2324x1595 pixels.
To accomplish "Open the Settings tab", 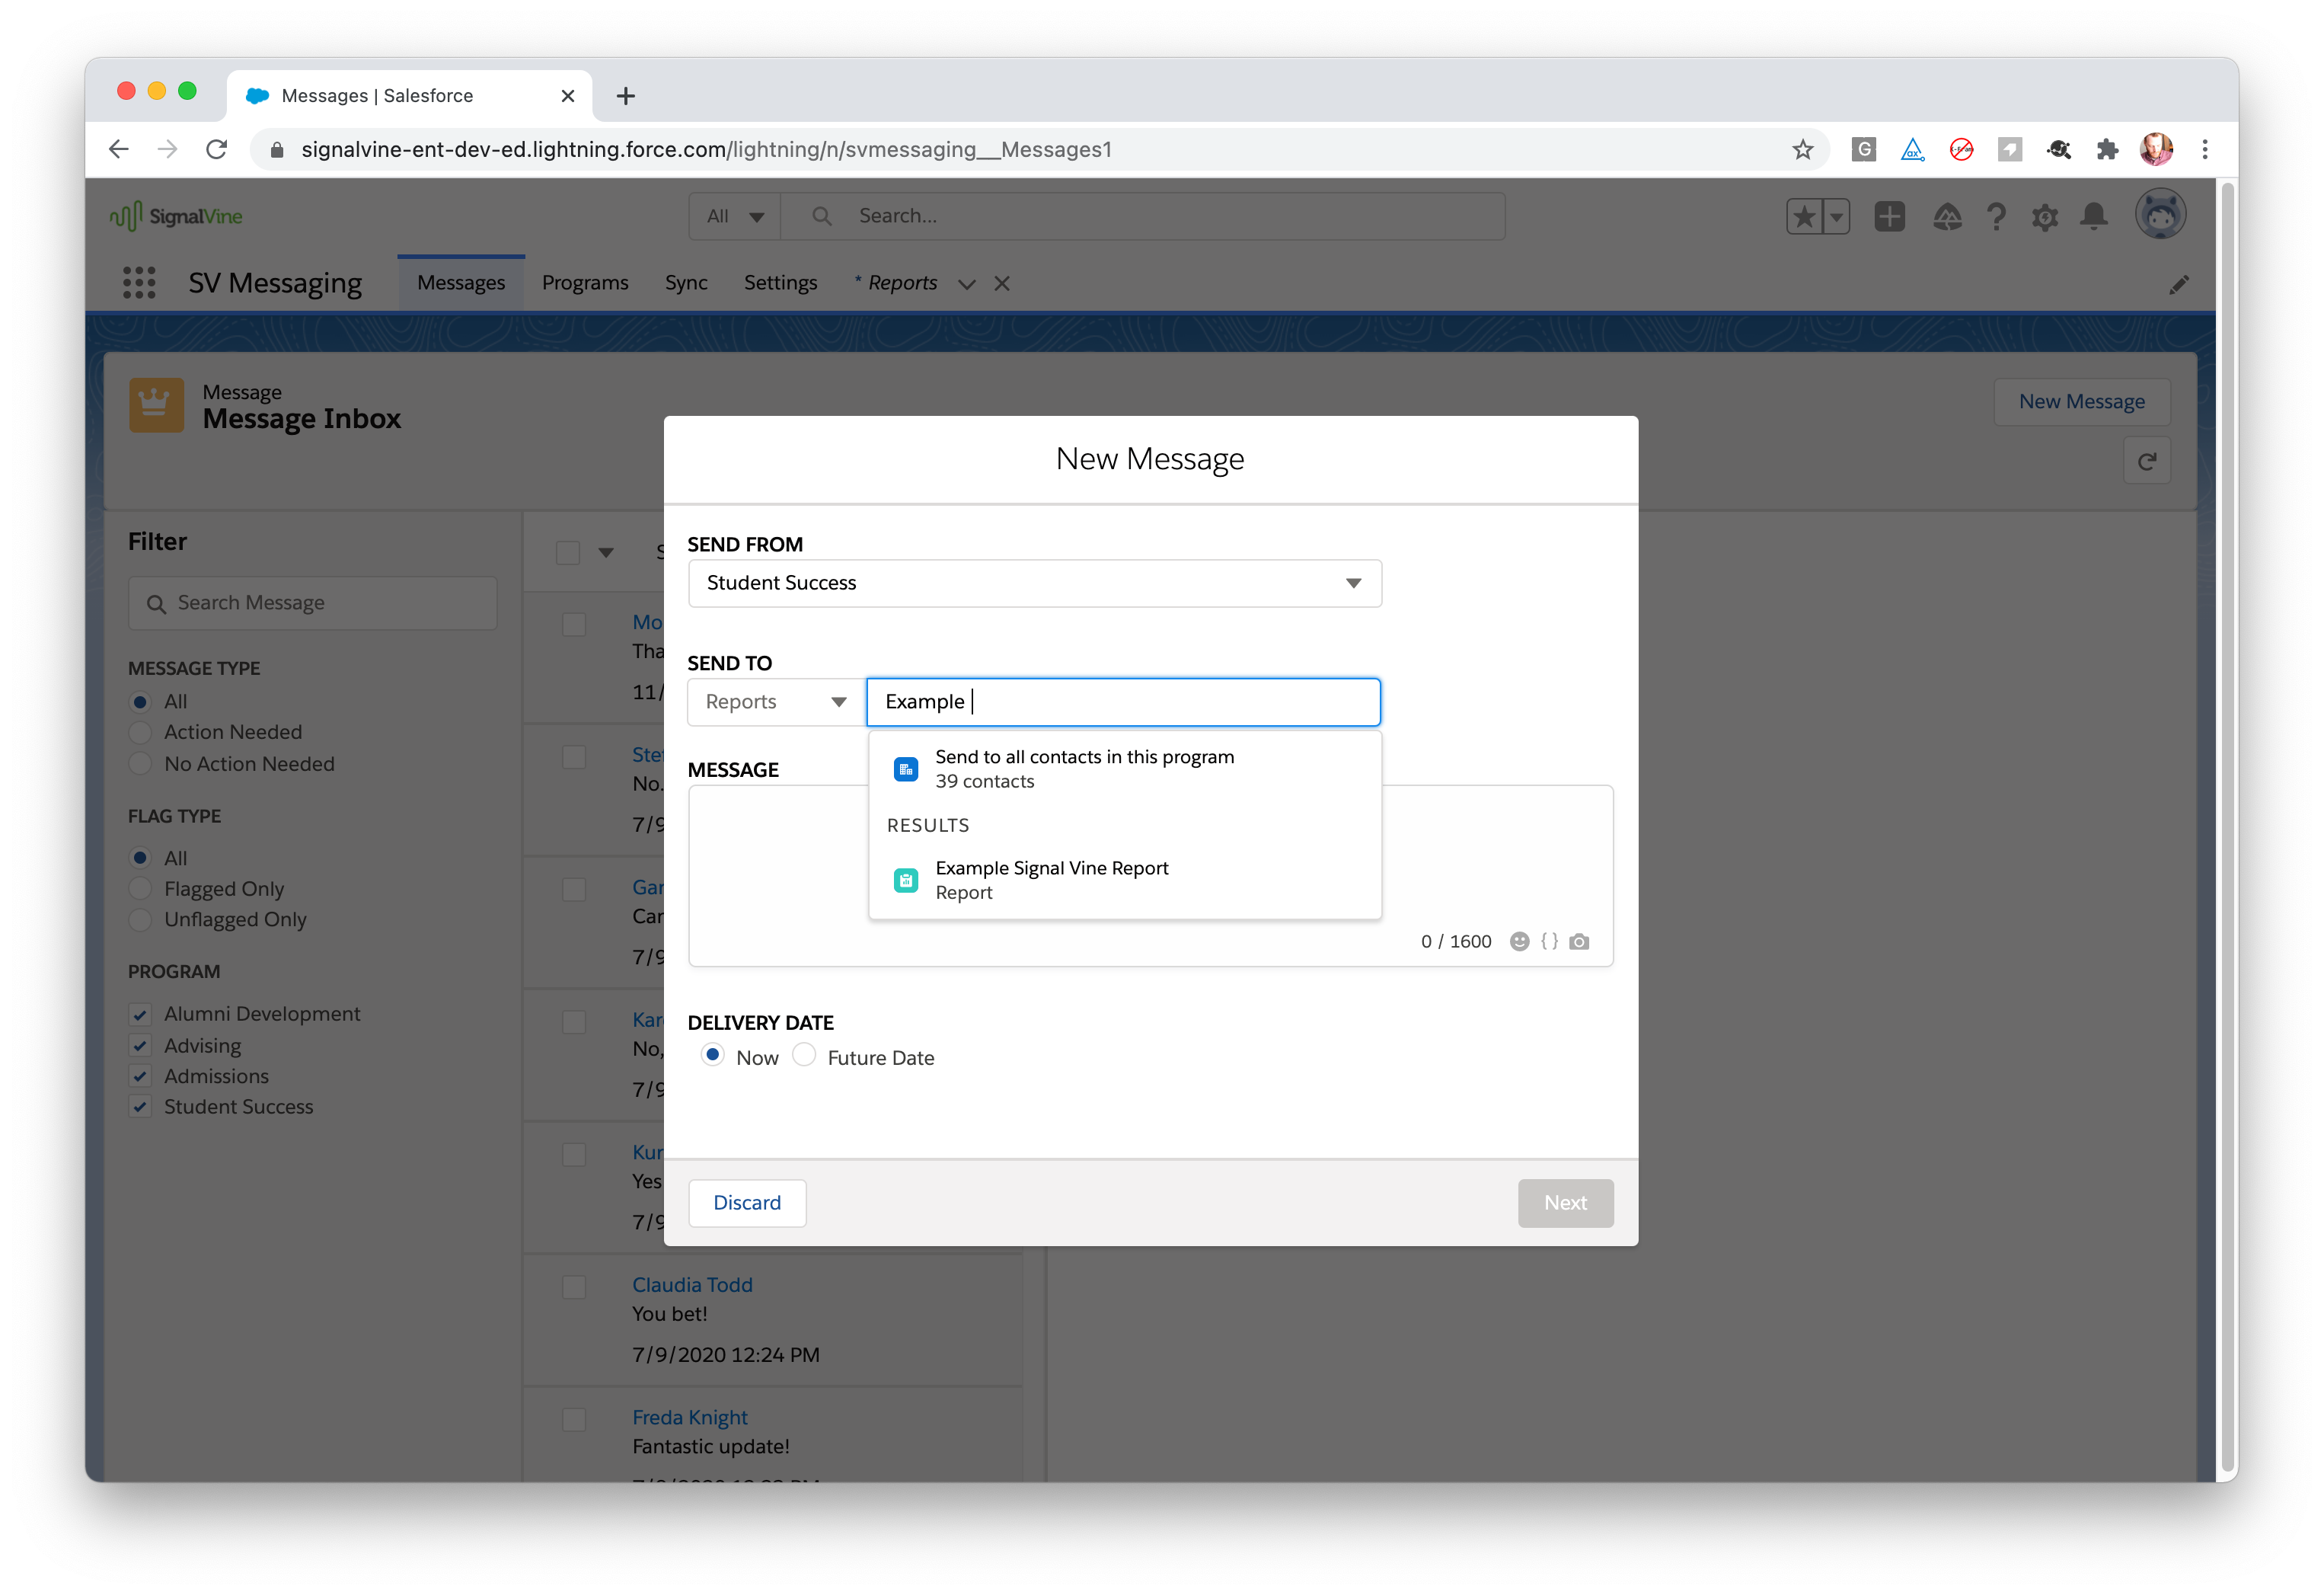I will [780, 283].
